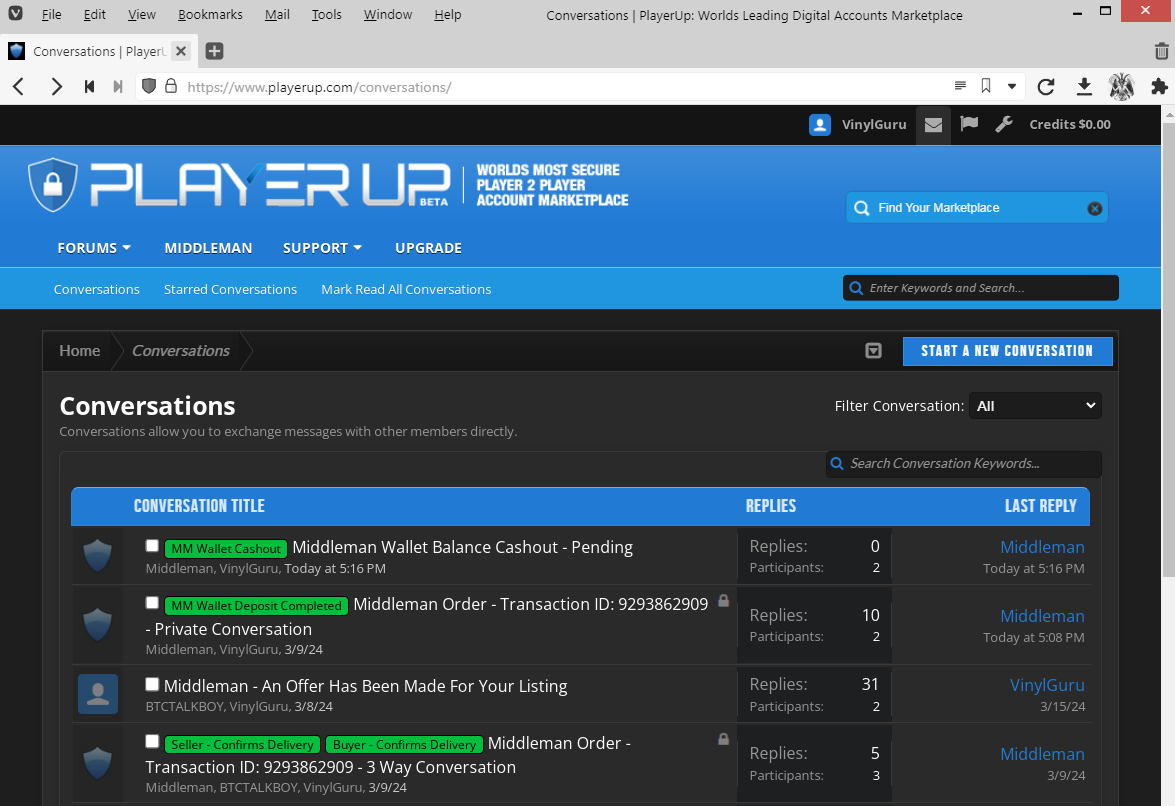Click the alerts flag icon
This screenshot has width=1175, height=806.
[969, 125]
